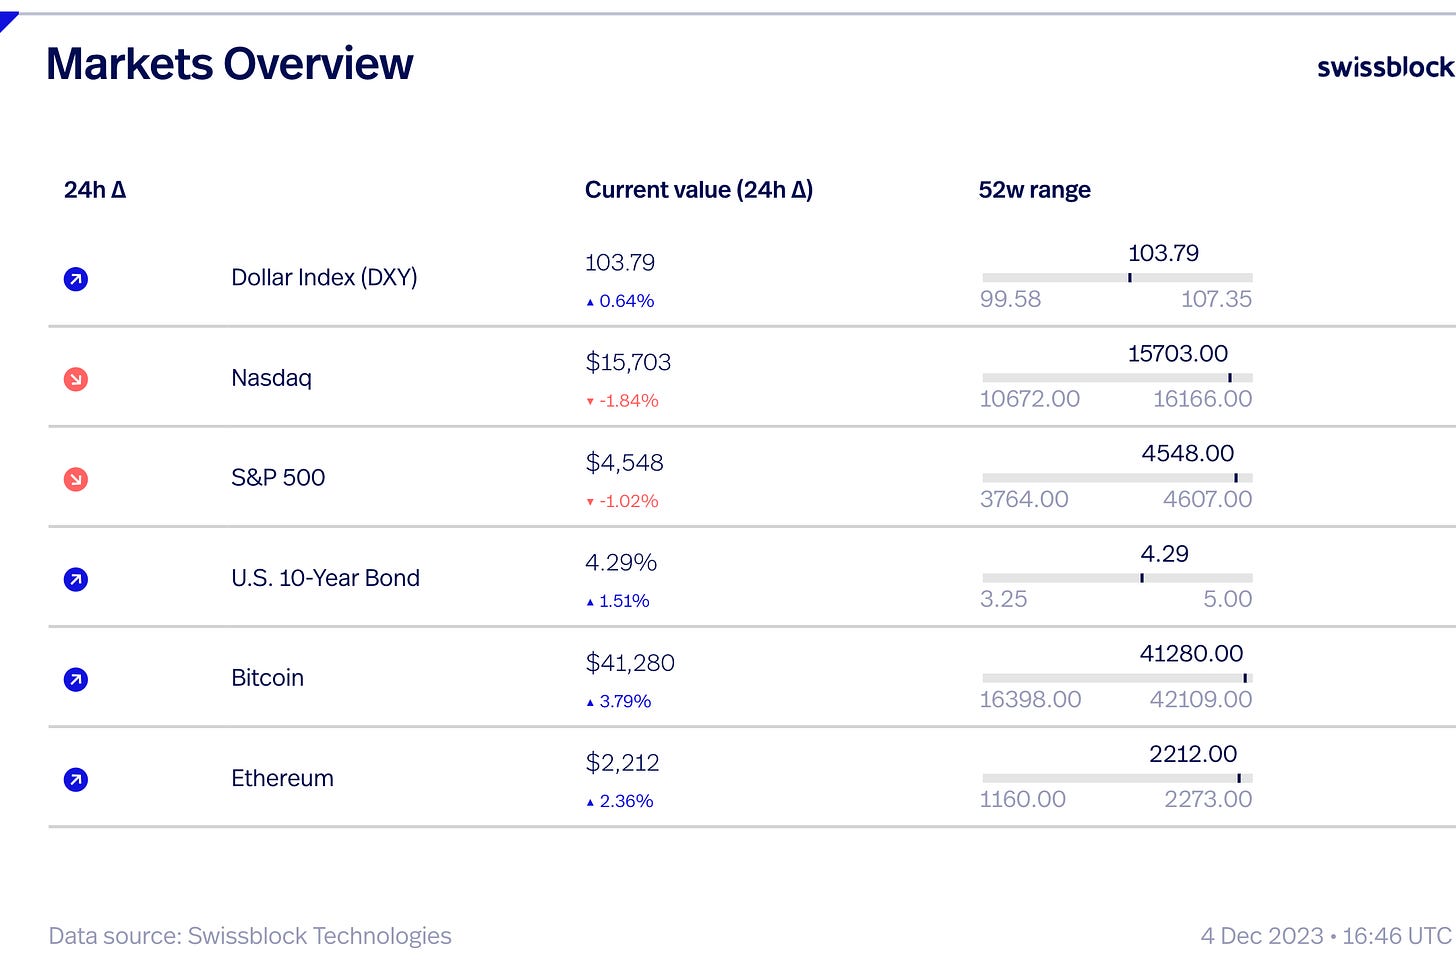Click the 0.64% change for Dollar Index
Viewport: 1456px width, 971px height.
click(620, 301)
